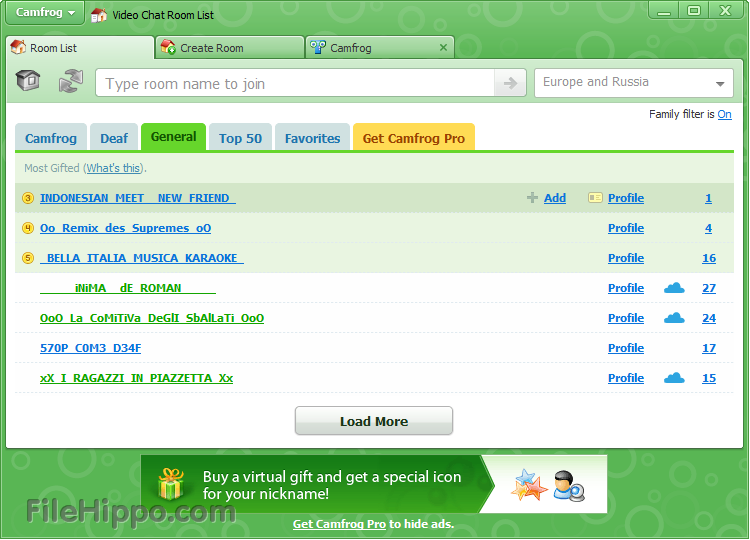
Task: Open the What's this link
Action: coord(113,169)
